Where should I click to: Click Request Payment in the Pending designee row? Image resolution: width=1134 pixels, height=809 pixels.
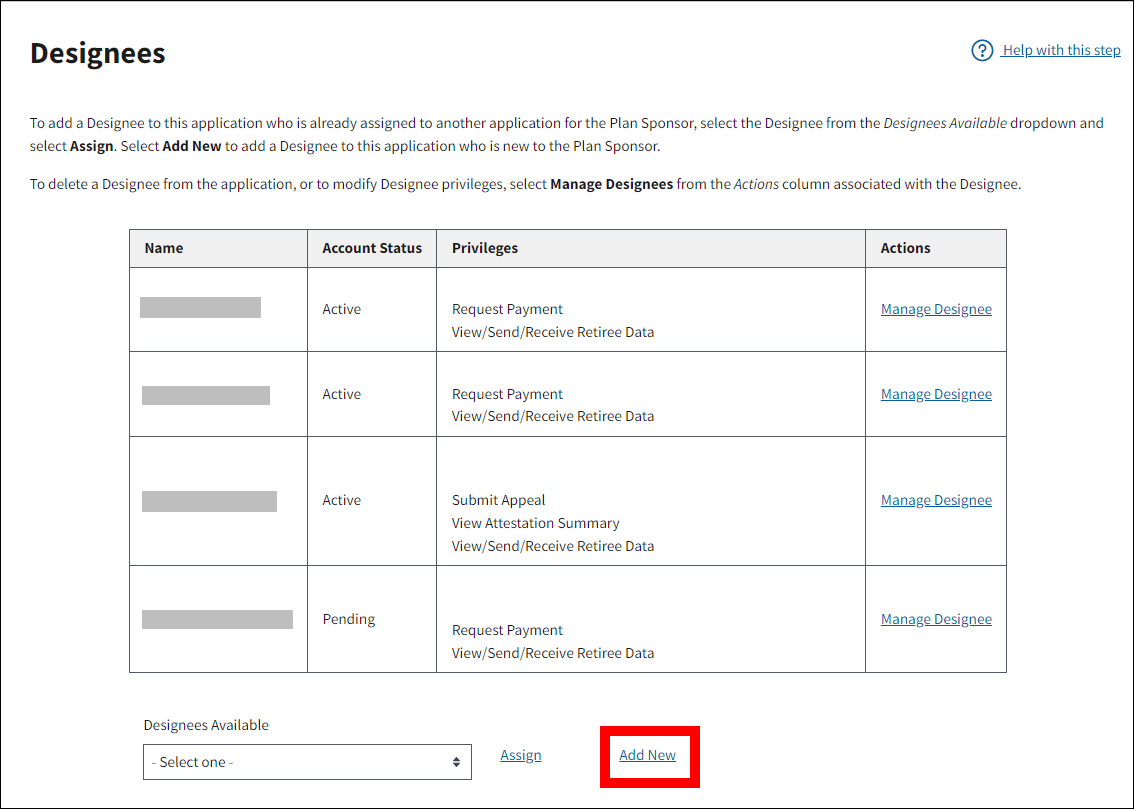coord(507,630)
